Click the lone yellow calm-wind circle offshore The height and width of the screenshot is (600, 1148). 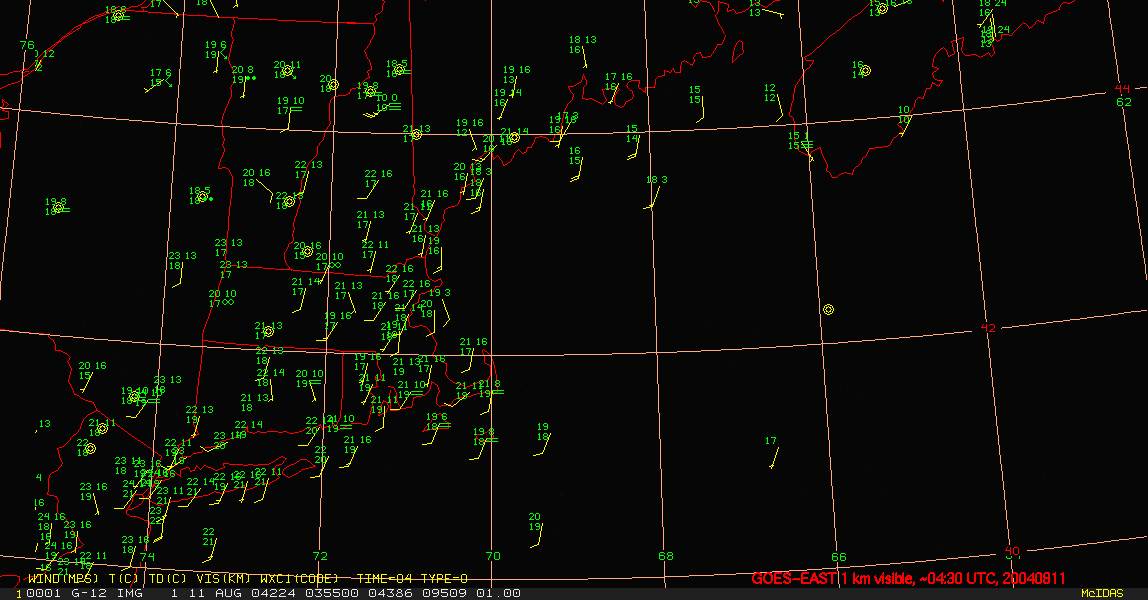[828, 310]
